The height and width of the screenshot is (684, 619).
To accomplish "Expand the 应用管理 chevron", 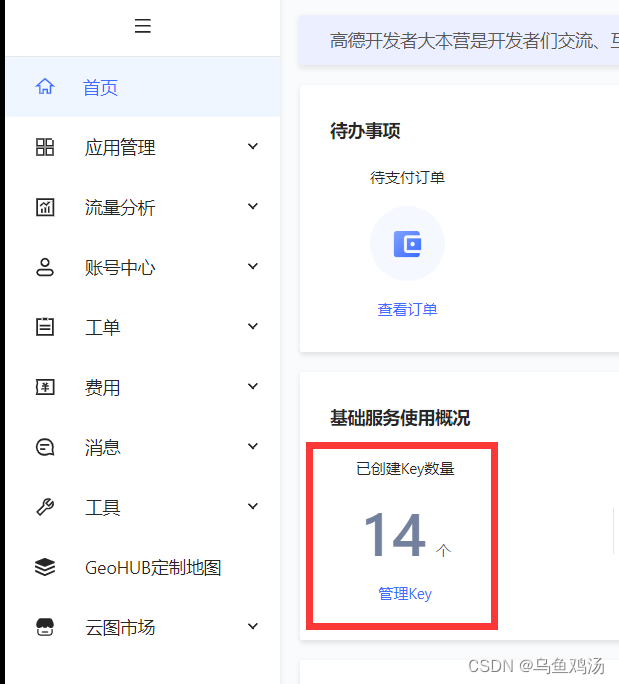I will click(253, 146).
